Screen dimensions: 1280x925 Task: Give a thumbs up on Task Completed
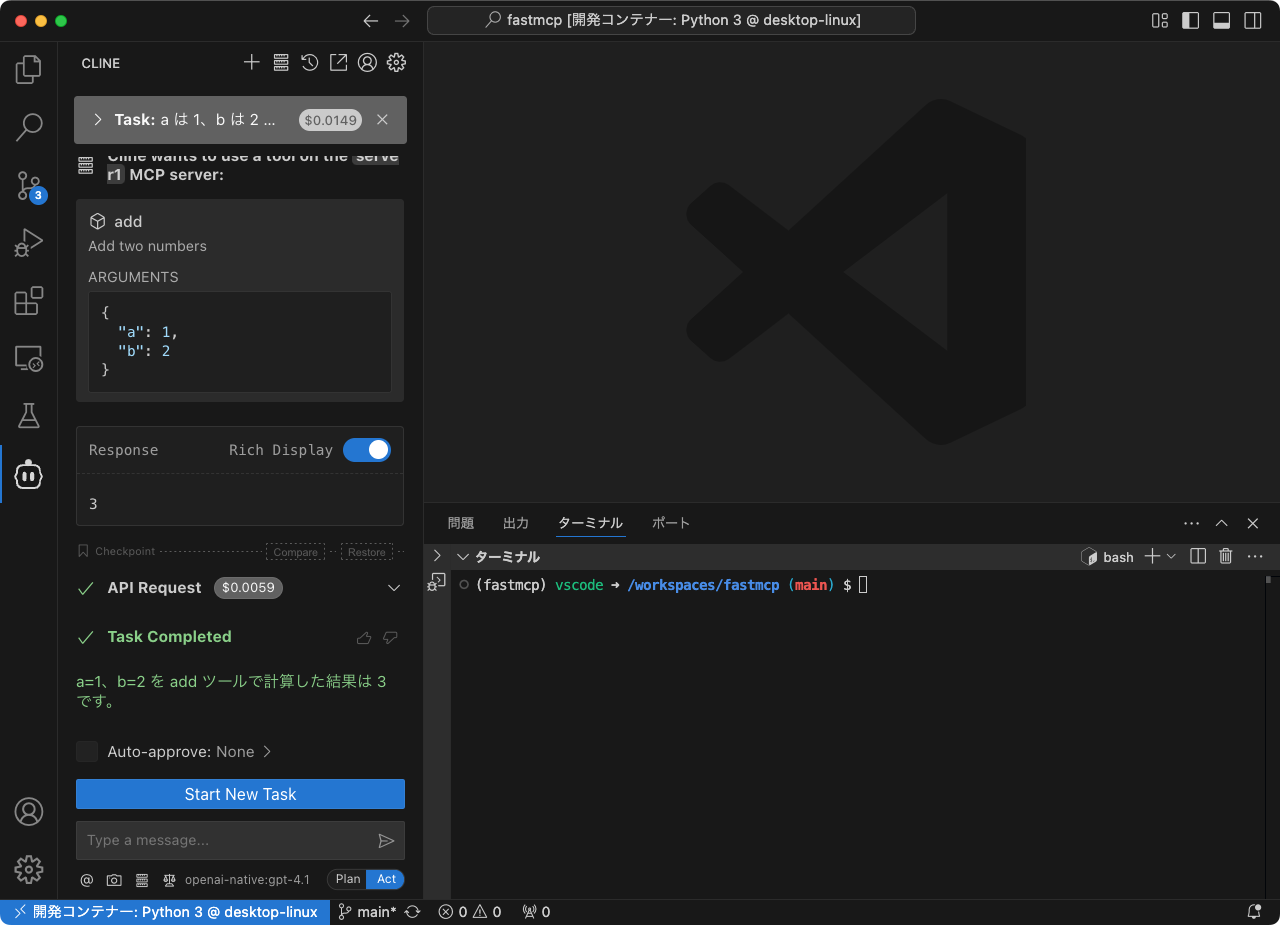click(364, 637)
